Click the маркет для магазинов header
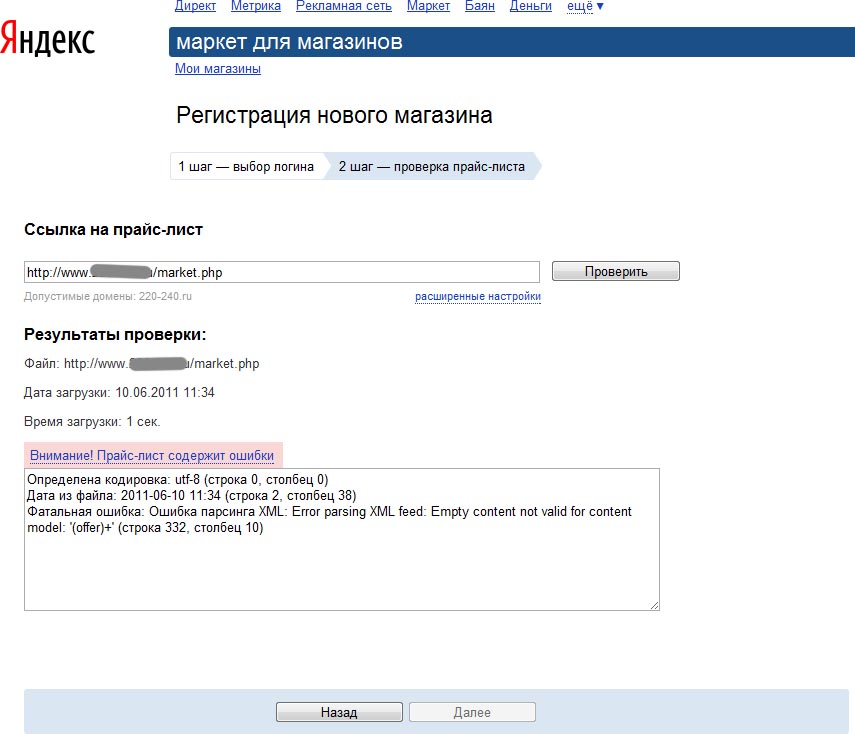The image size is (855, 734). pyautogui.click(x=290, y=42)
